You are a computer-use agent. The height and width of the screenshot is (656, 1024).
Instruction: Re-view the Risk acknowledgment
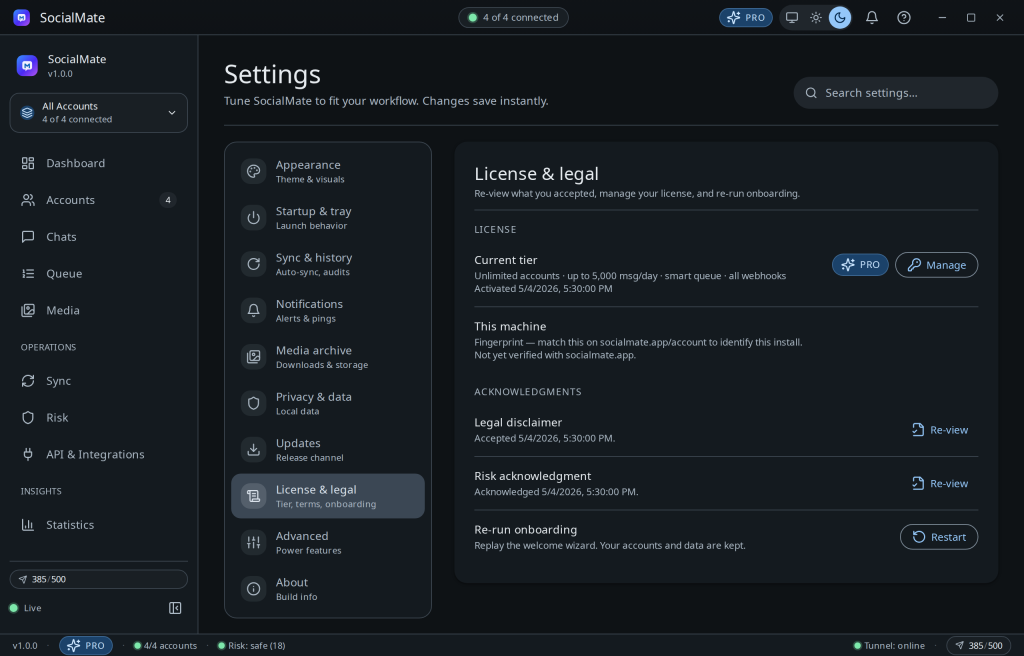[x=940, y=484]
